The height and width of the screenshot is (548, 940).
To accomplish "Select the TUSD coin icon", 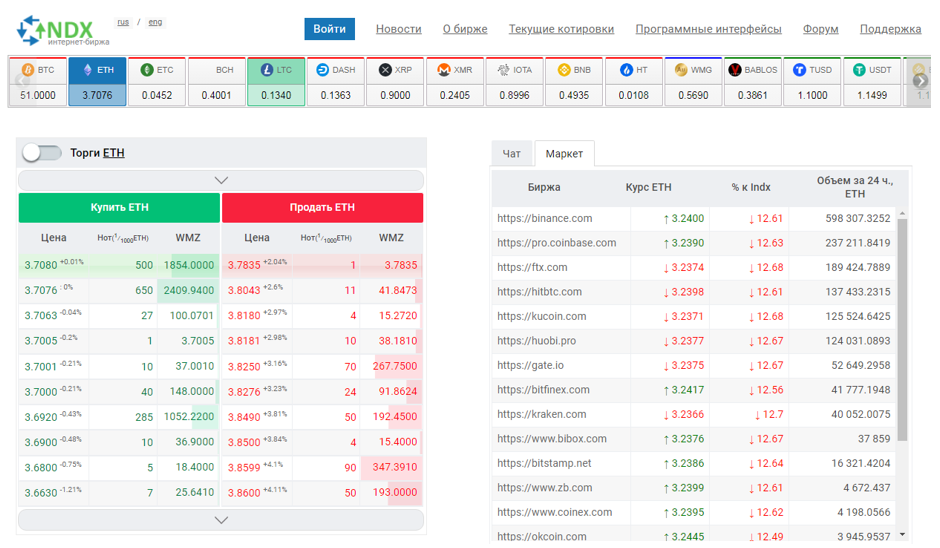I will coord(799,70).
